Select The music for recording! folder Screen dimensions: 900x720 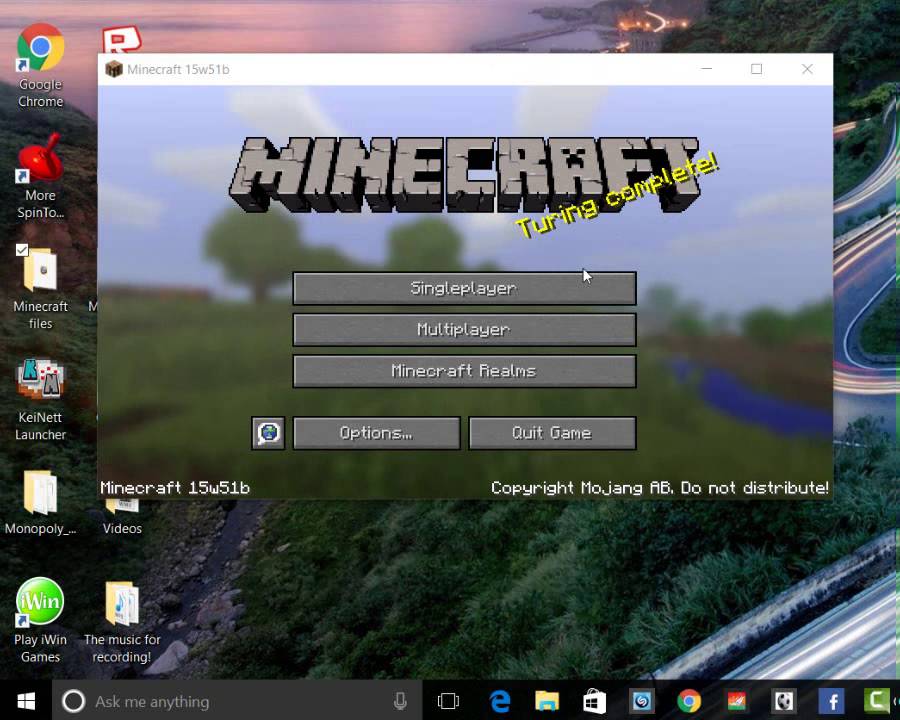[x=122, y=622]
